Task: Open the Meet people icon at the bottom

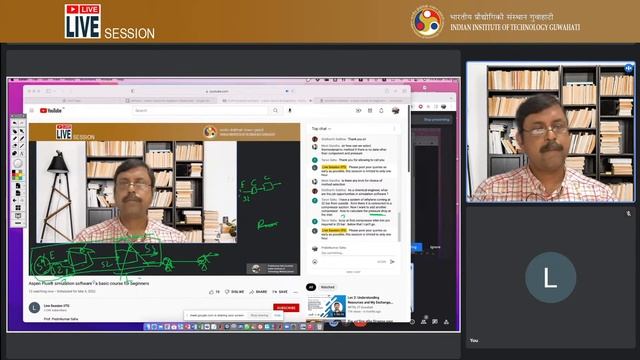Action: (x=424, y=322)
